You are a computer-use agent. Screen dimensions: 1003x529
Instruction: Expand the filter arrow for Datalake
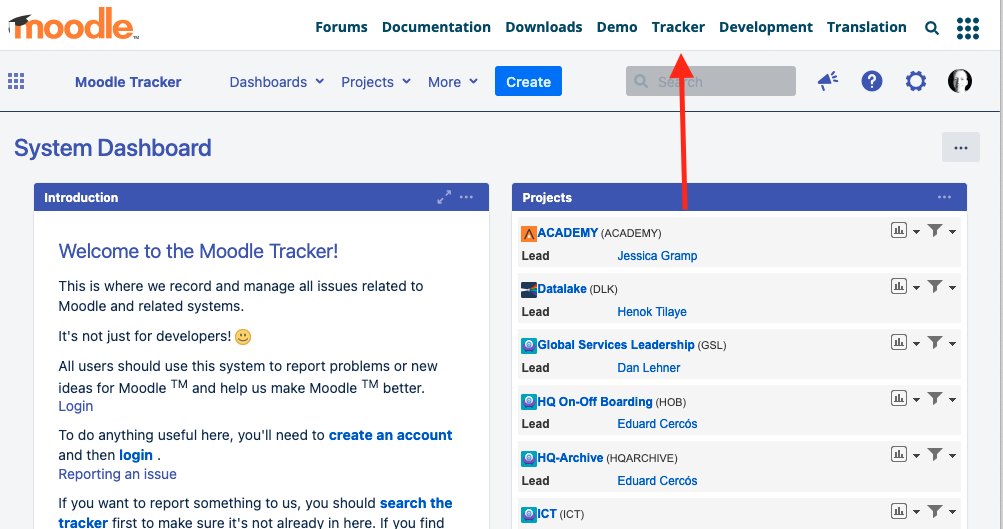click(x=952, y=288)
